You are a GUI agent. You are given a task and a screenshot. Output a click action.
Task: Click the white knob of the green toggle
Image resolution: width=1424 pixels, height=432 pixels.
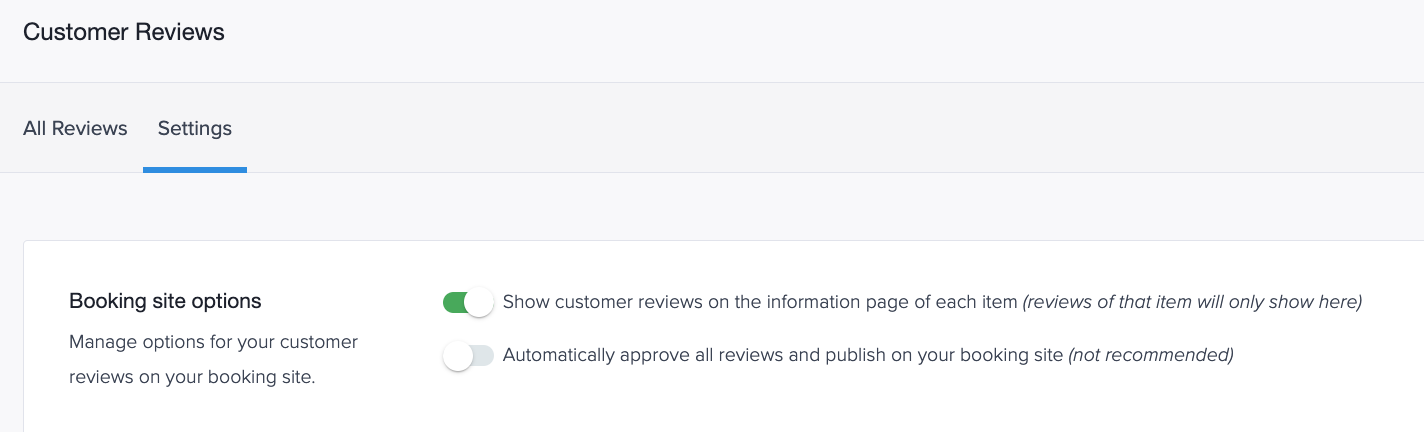pyautogui.click(x=480, y=302)
